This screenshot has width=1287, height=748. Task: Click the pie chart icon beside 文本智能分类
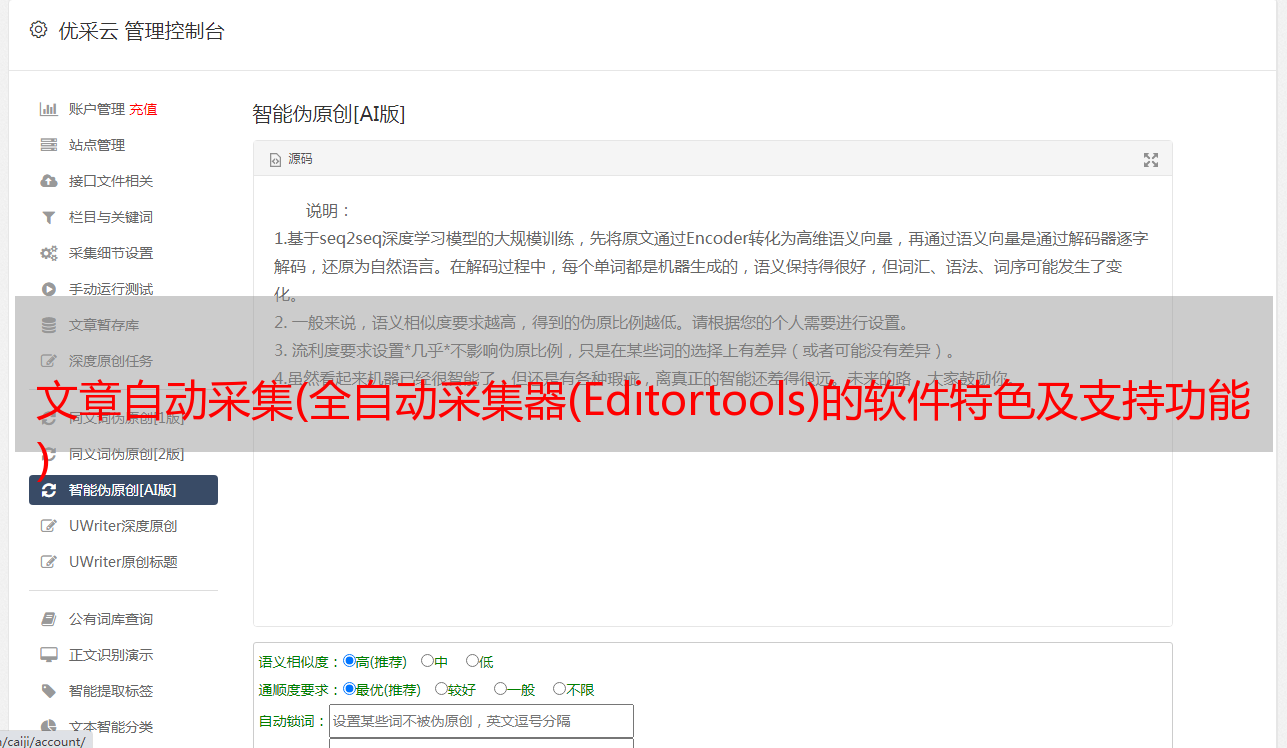pos(48,727)
